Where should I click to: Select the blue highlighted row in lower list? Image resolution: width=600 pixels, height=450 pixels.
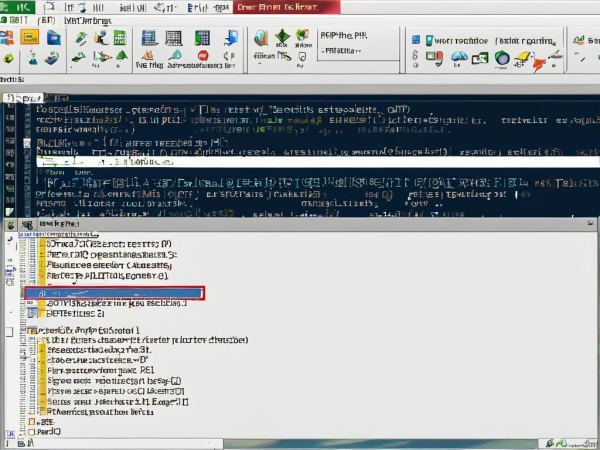tap(114, 293)
